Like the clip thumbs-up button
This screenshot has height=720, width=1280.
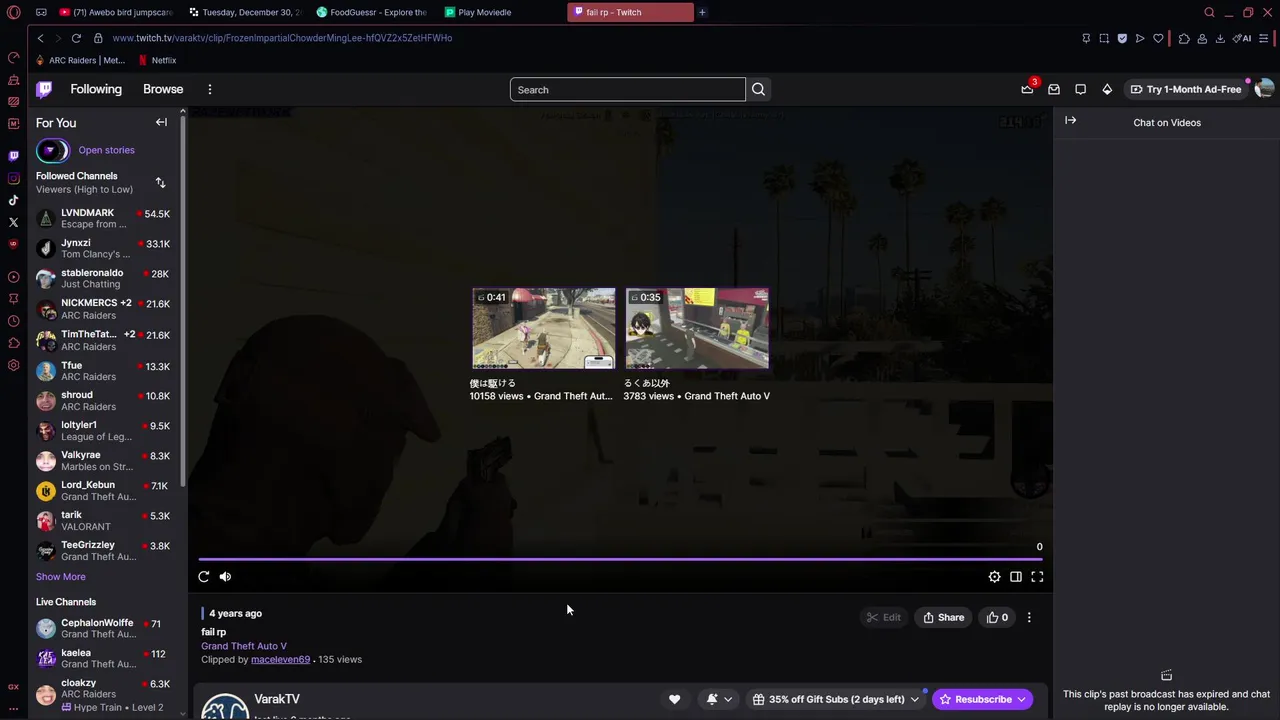click(x=998, y=617)
